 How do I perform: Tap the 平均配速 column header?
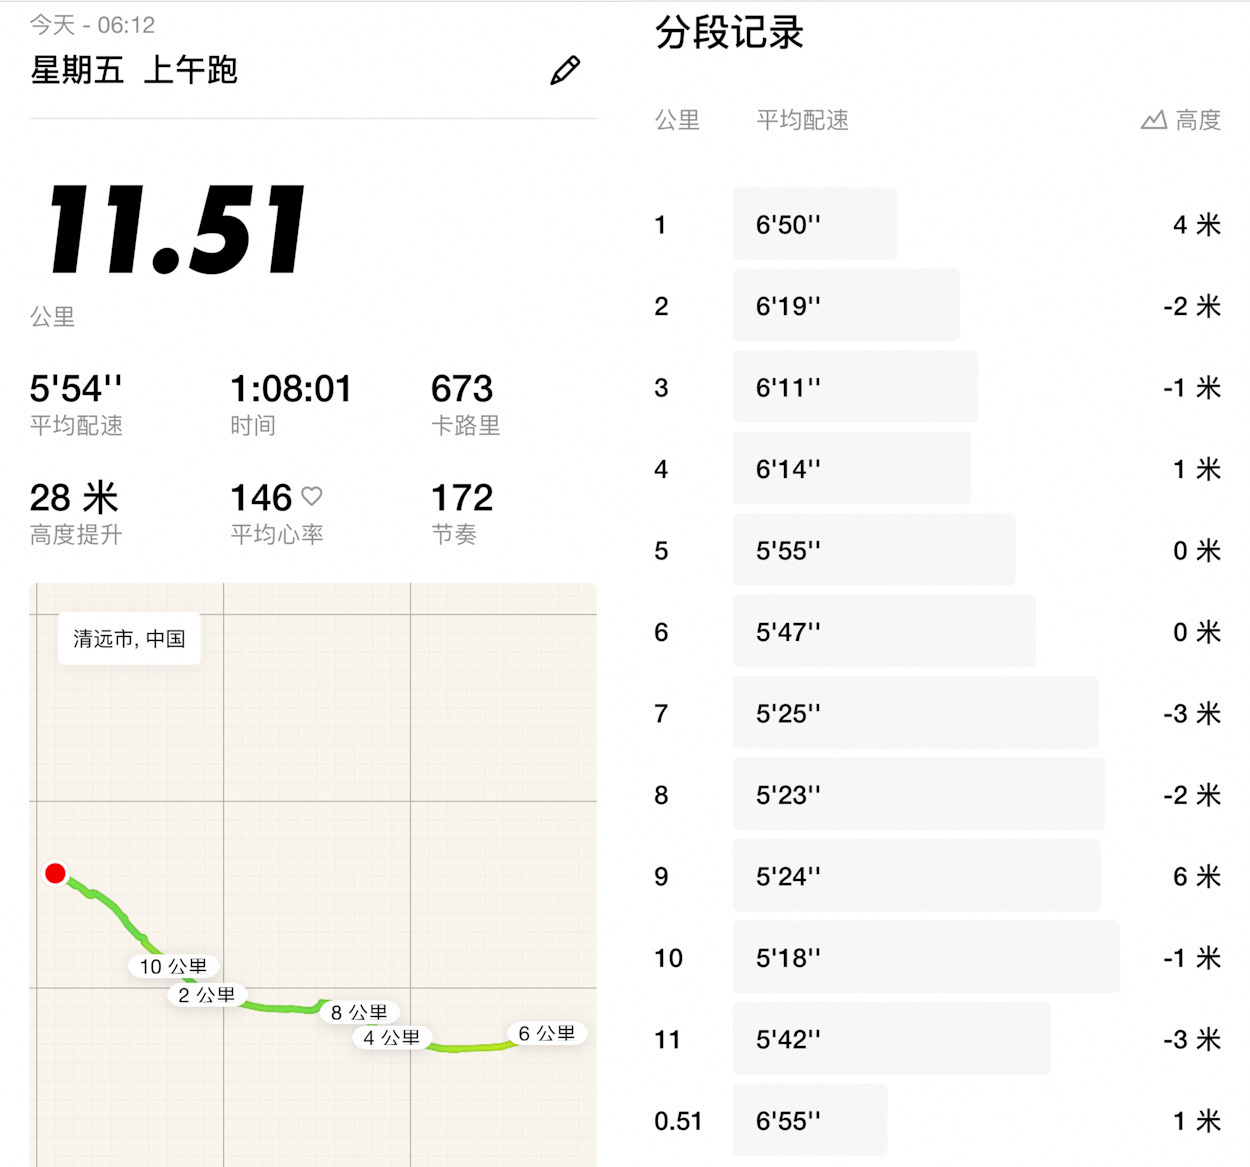[x=802, y=120]
